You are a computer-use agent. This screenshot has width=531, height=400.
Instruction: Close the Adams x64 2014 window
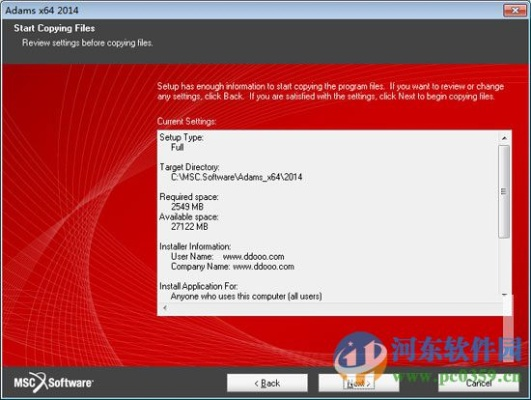coord(515,10)
